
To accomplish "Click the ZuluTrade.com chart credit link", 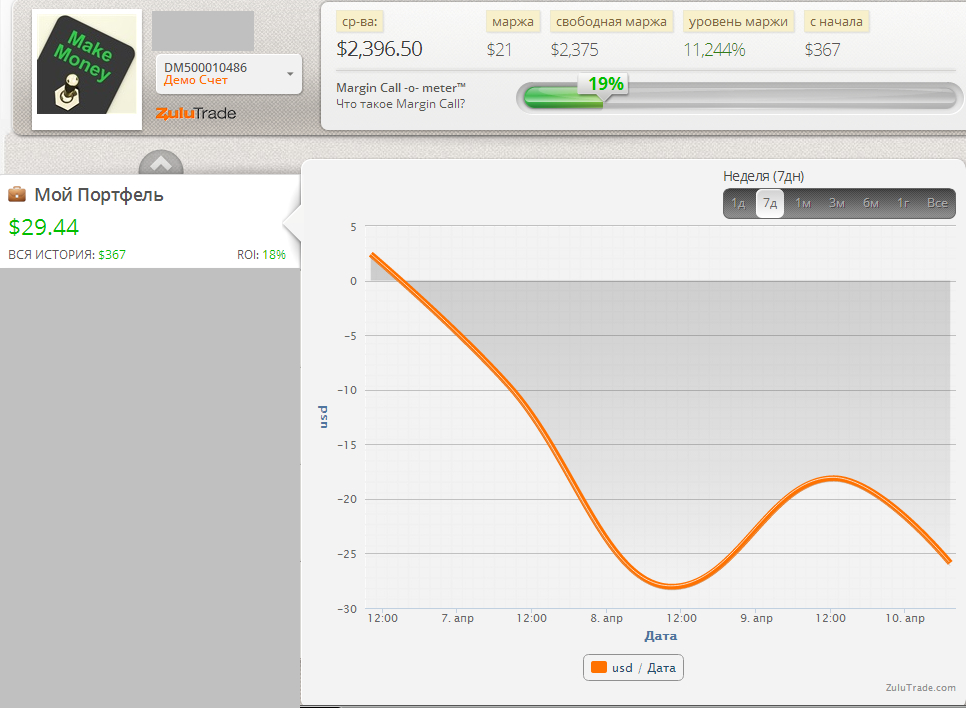I will pyautogui.click(x=920, y=688).
